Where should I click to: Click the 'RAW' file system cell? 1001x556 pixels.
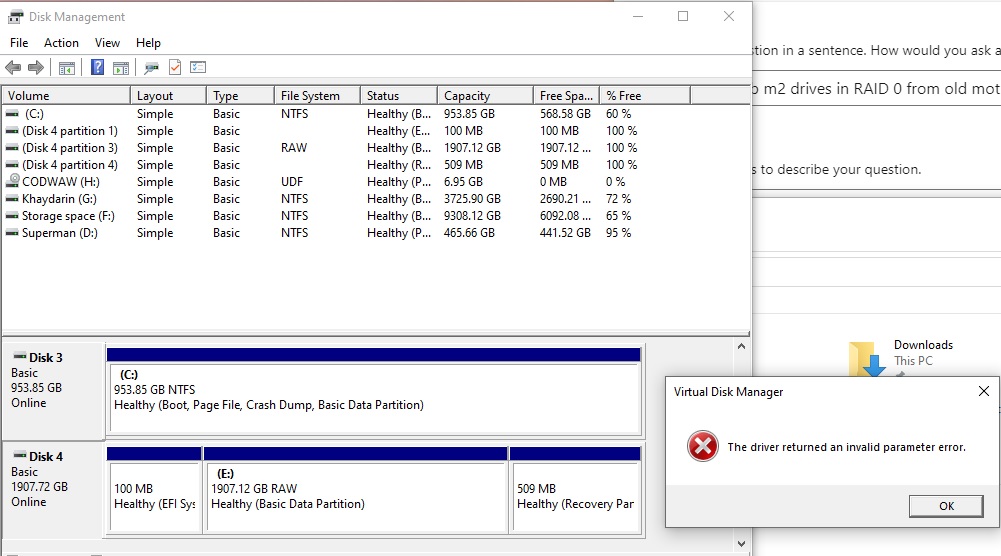point(294,147)
